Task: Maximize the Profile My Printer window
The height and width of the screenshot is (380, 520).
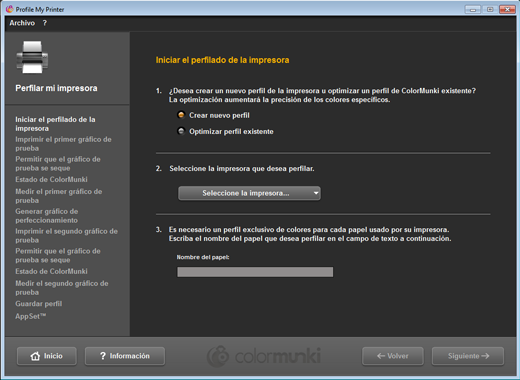Action: coord(490,9)
